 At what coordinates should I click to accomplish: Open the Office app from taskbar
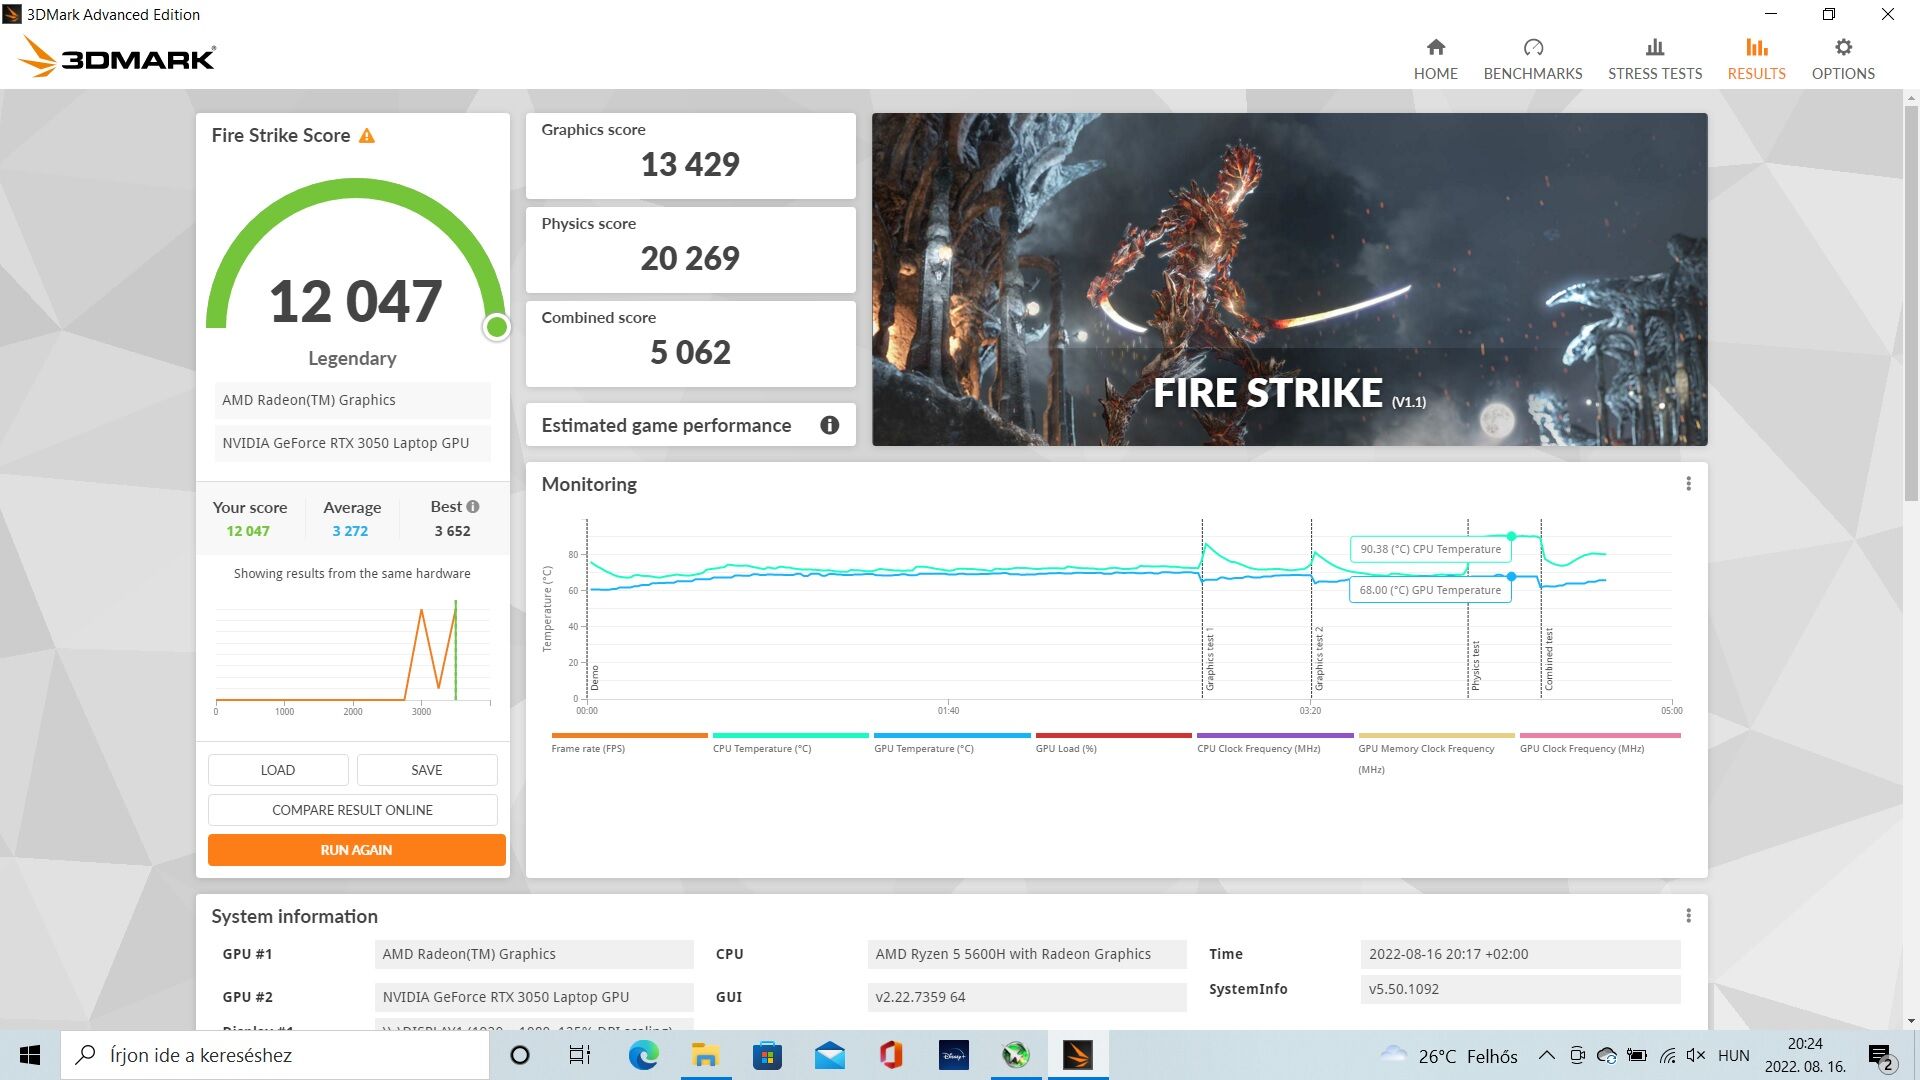pos(891,1055)
